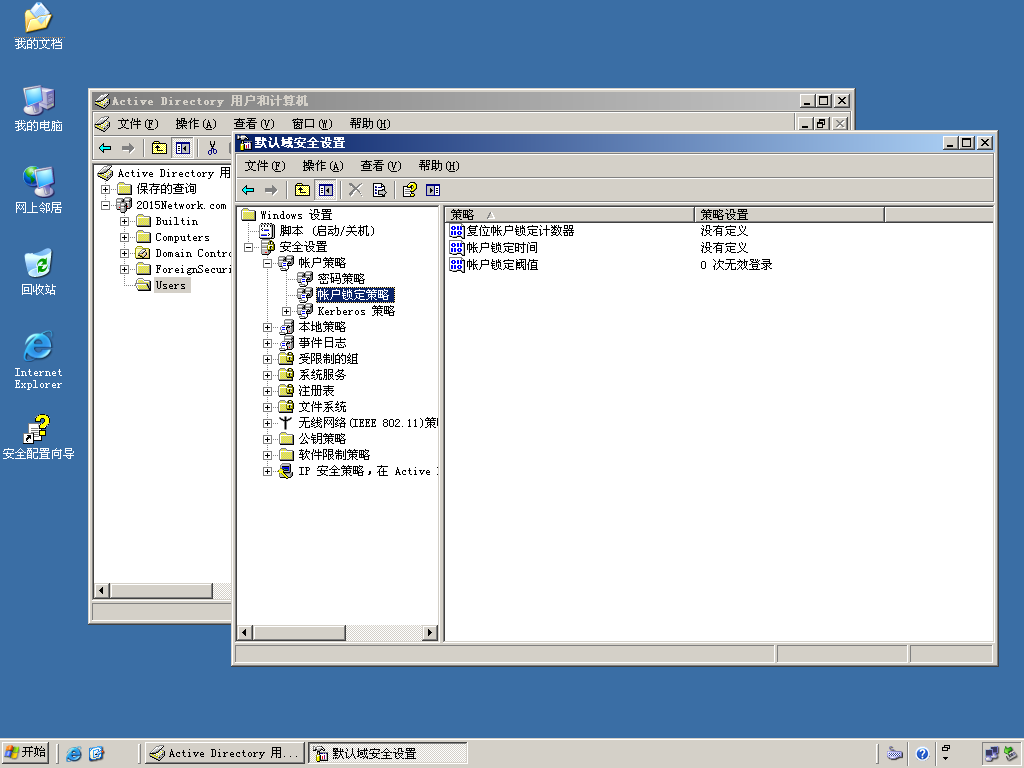Open 我的文档 desktop icon

point(39,26)
